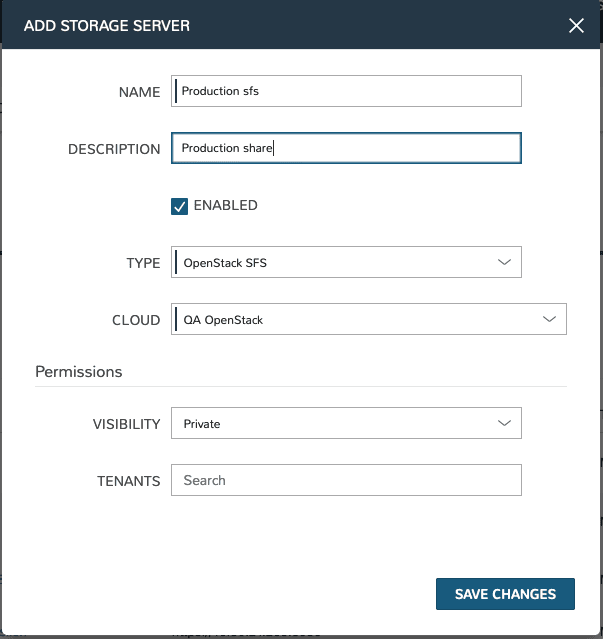Click the TENANTS field label

point(130,481)
